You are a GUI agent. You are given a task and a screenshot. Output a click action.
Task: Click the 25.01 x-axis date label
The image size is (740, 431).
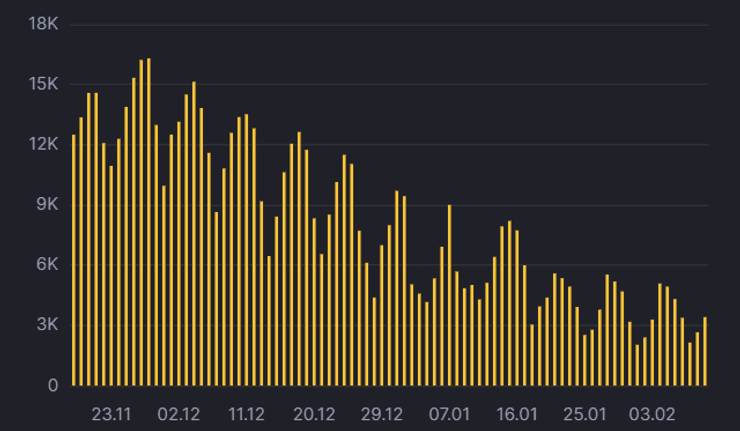585,414
